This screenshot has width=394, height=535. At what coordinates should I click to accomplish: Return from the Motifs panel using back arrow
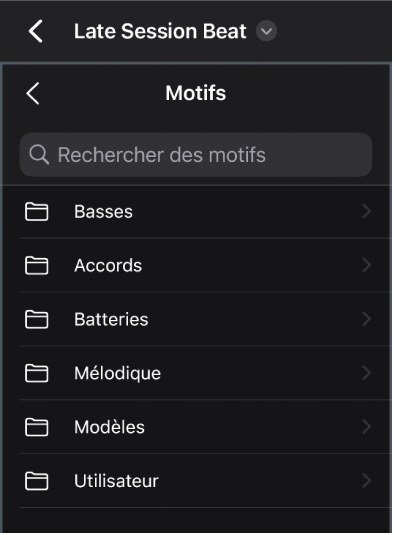pos(33,93)
